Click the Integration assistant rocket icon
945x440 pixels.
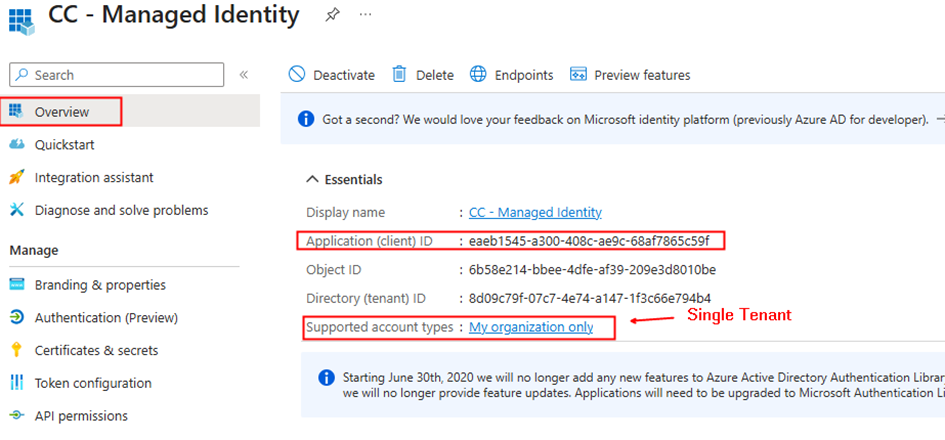coord(17,177)
